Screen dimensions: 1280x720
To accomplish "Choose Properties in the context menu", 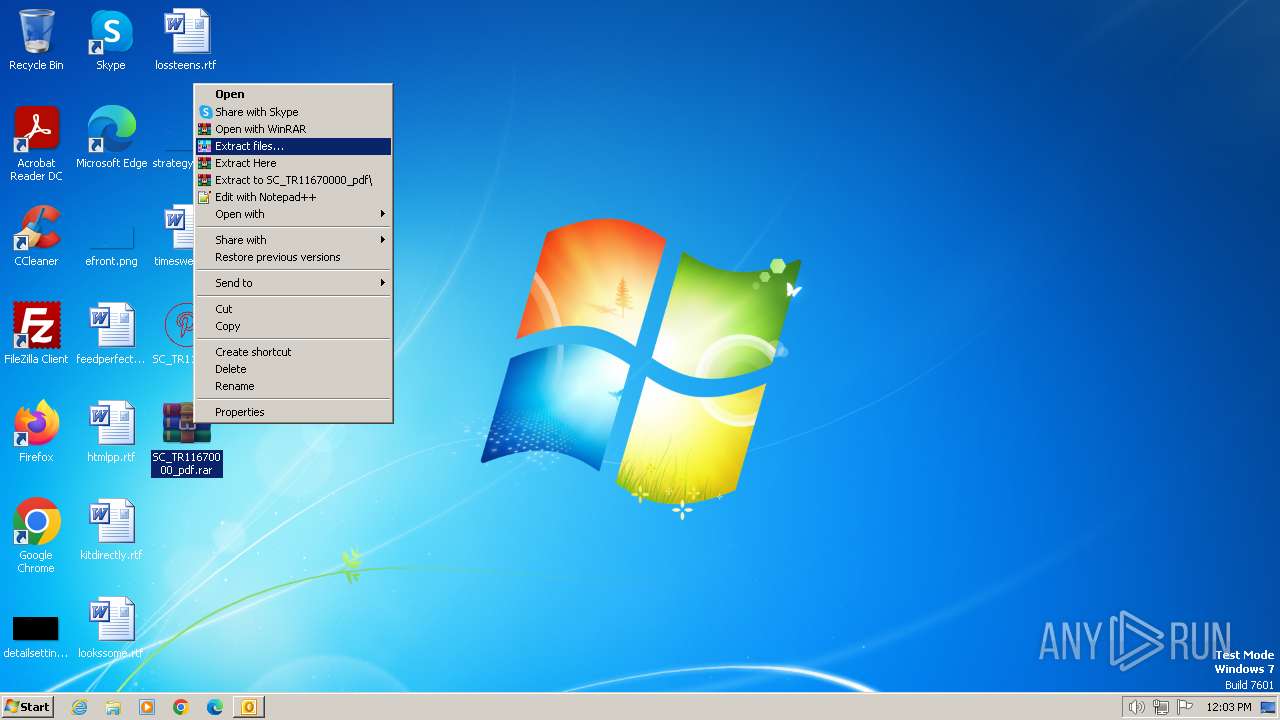I will coord(293,412).
